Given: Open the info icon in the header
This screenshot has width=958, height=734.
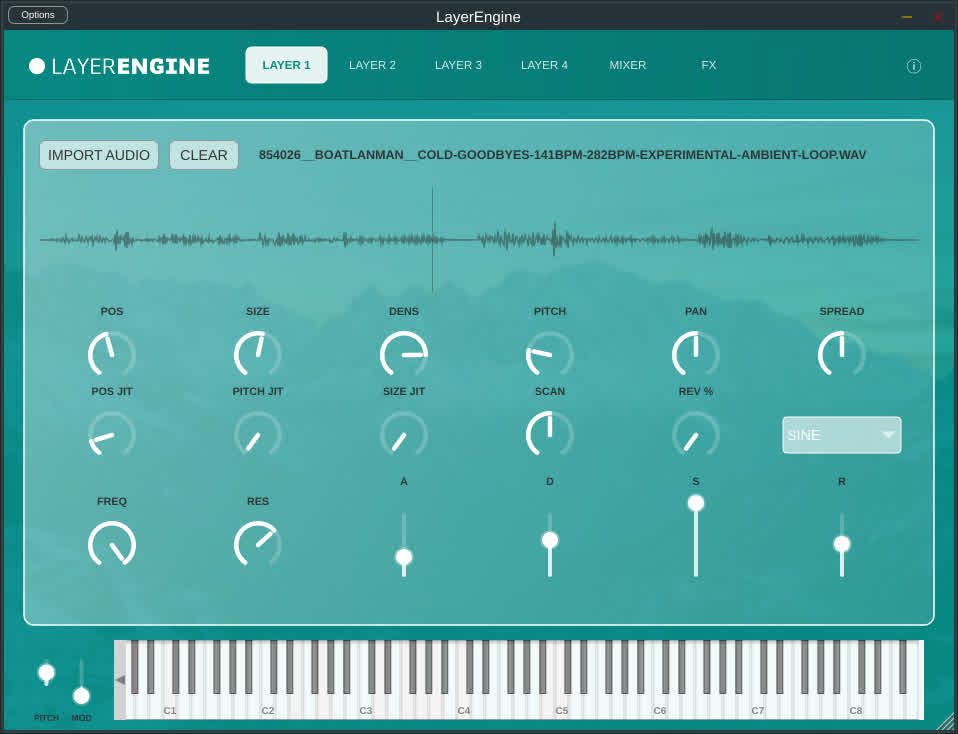Looking at the screenshot, I should point(913,66).
